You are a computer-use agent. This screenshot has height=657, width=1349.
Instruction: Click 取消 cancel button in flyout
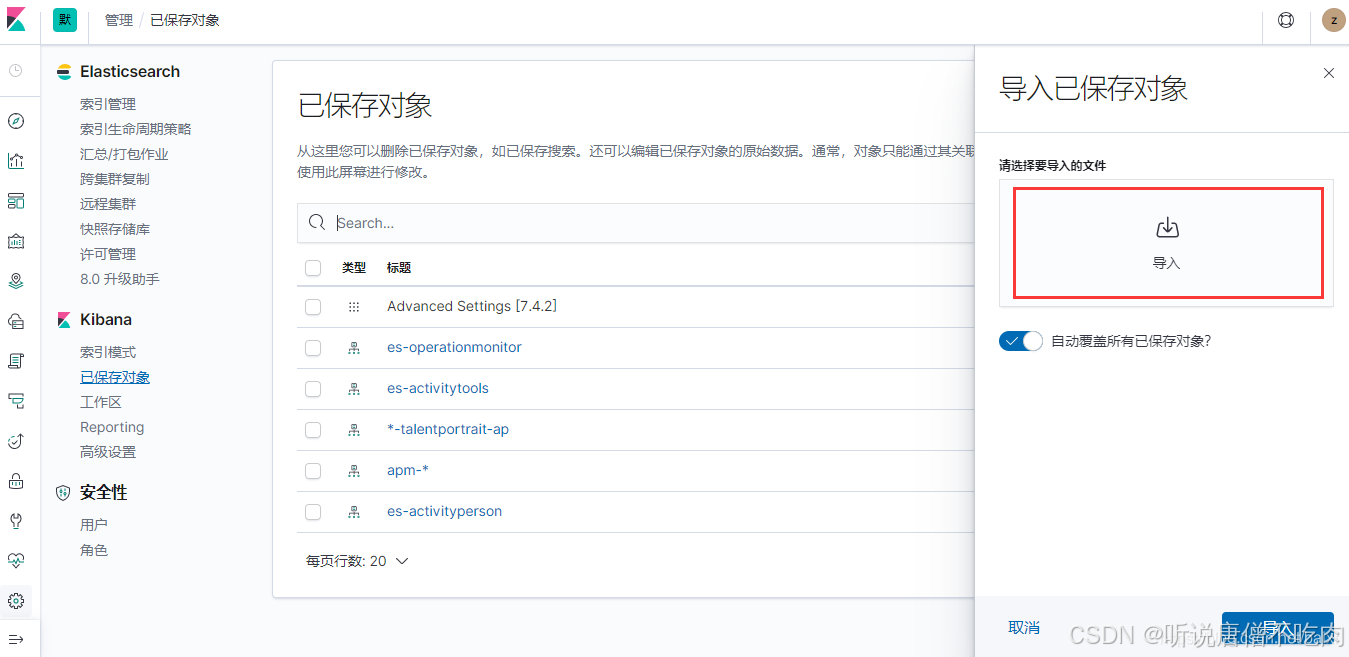(x=1024, y=627)
